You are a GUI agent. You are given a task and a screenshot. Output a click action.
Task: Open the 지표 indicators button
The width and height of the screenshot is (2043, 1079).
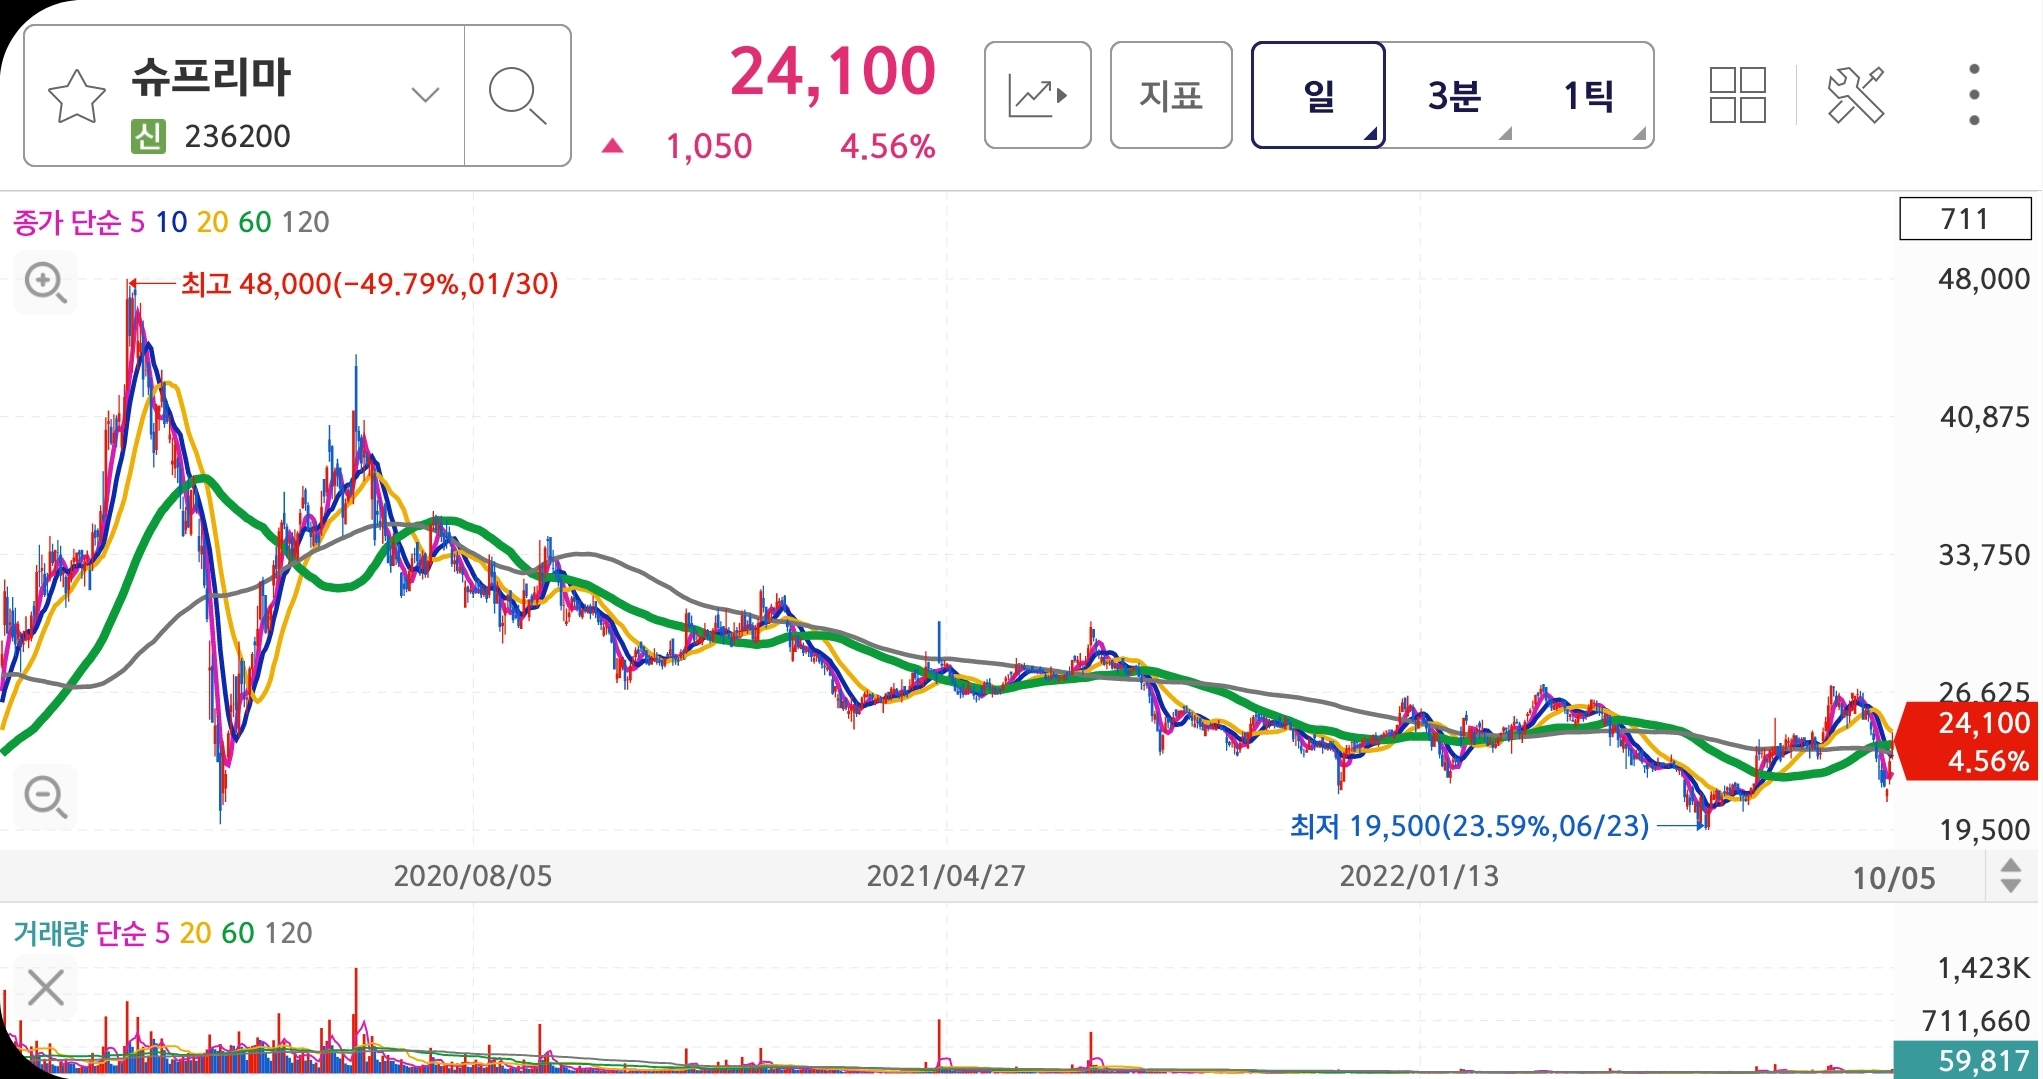pos(1171,95)
